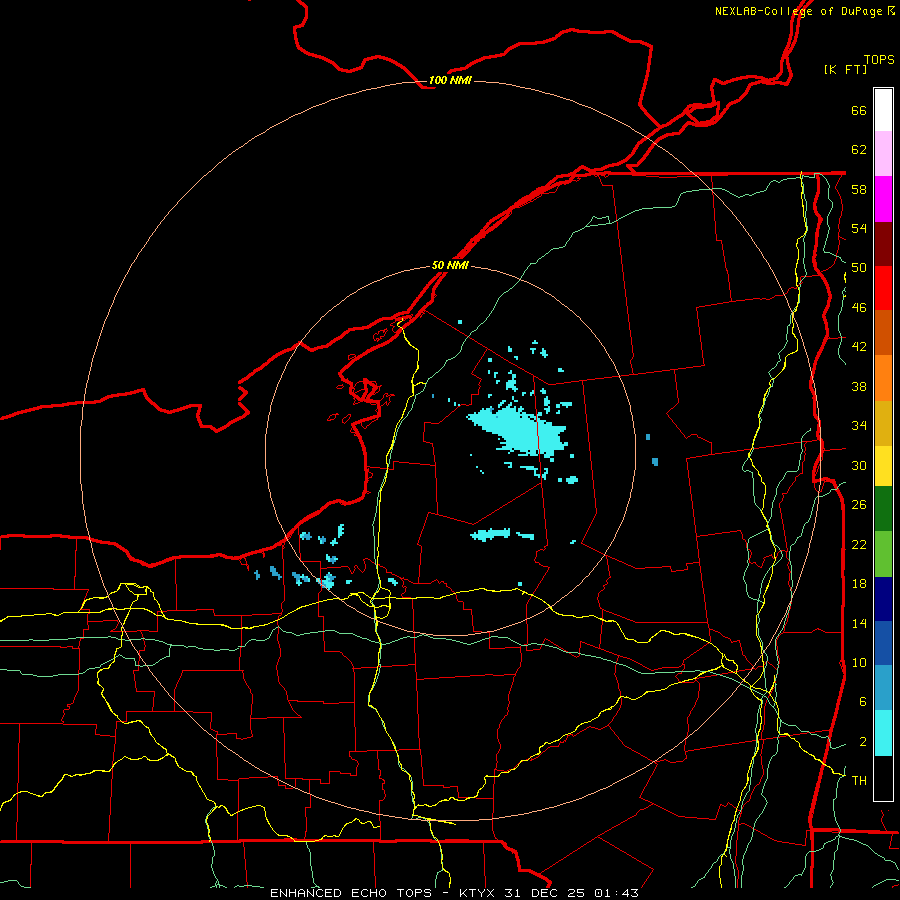Viewport: 900px width, 900px height.
Task: Click the "50 NMI" range ring label
Action: pyautogui.click(x=450, y=265)
